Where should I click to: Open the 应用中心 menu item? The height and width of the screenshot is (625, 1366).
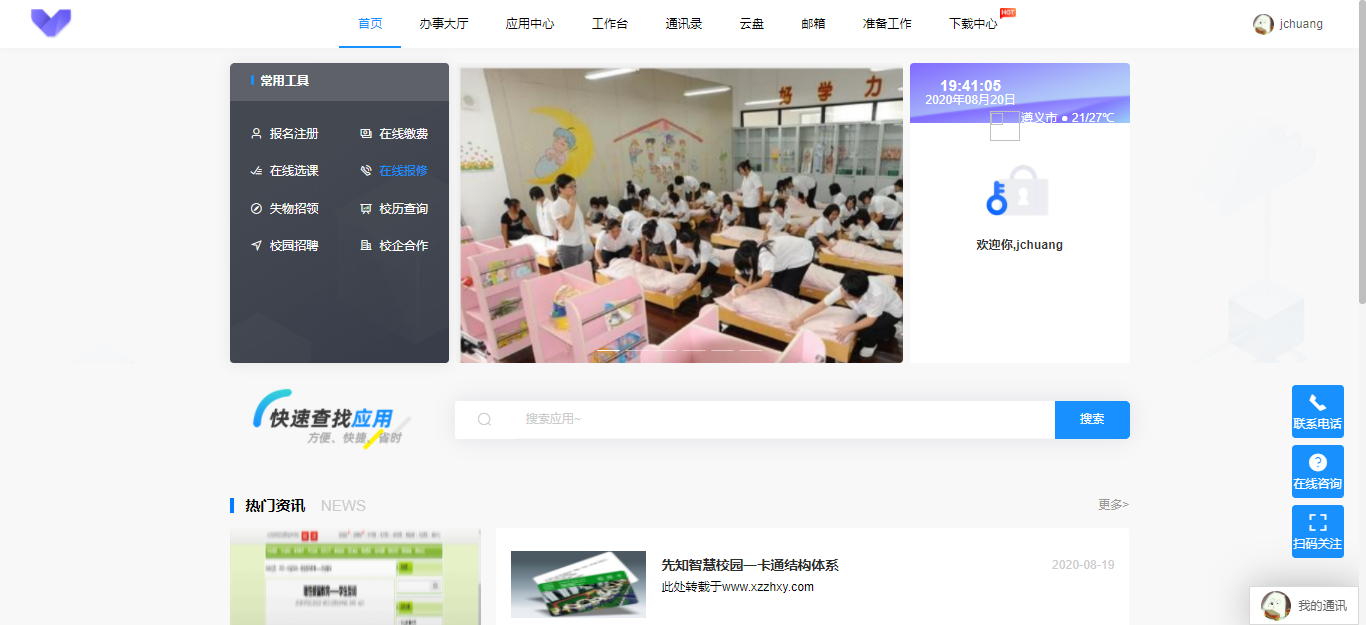(x=530, y=24)
